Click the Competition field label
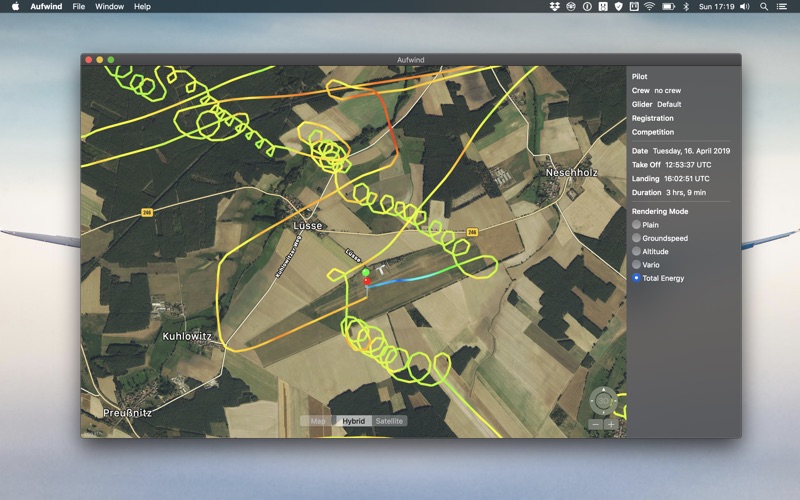 click(653, 132)
